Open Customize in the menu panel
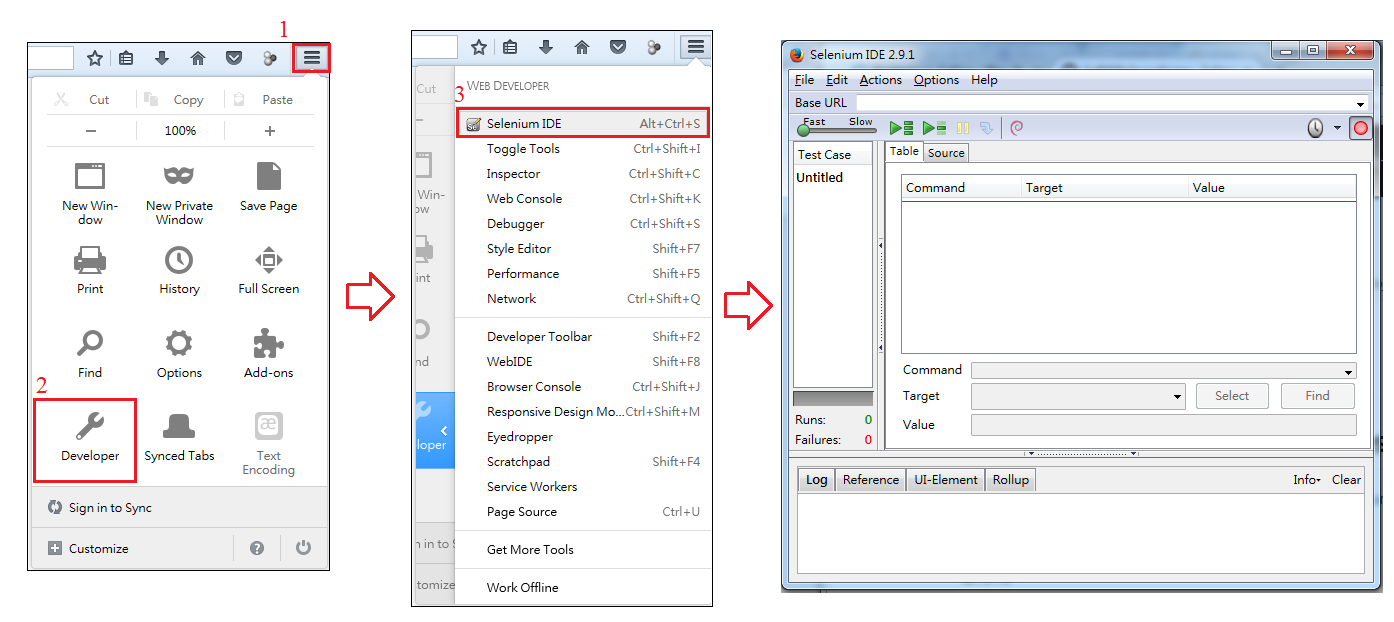 click(x=88, y=548)
